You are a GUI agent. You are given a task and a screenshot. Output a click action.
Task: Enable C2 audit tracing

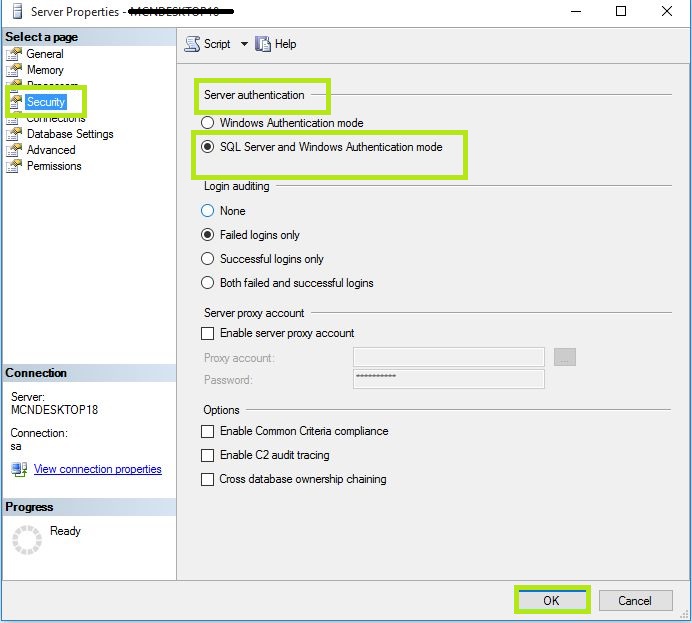click(x=207, y=455)
